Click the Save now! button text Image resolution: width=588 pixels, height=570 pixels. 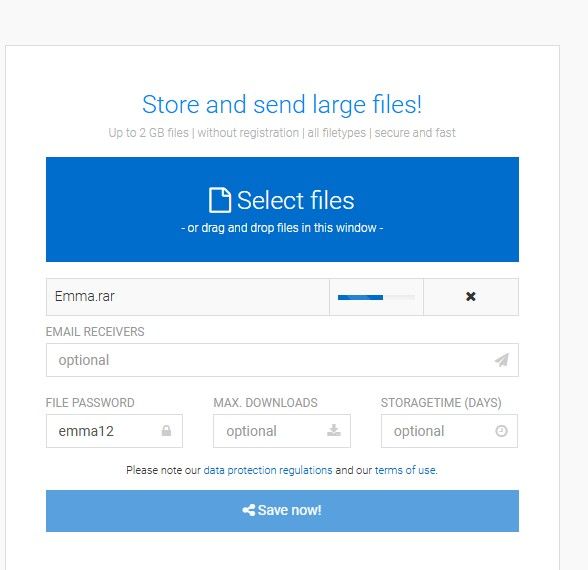pyautogui.click(x=290, y=510)
